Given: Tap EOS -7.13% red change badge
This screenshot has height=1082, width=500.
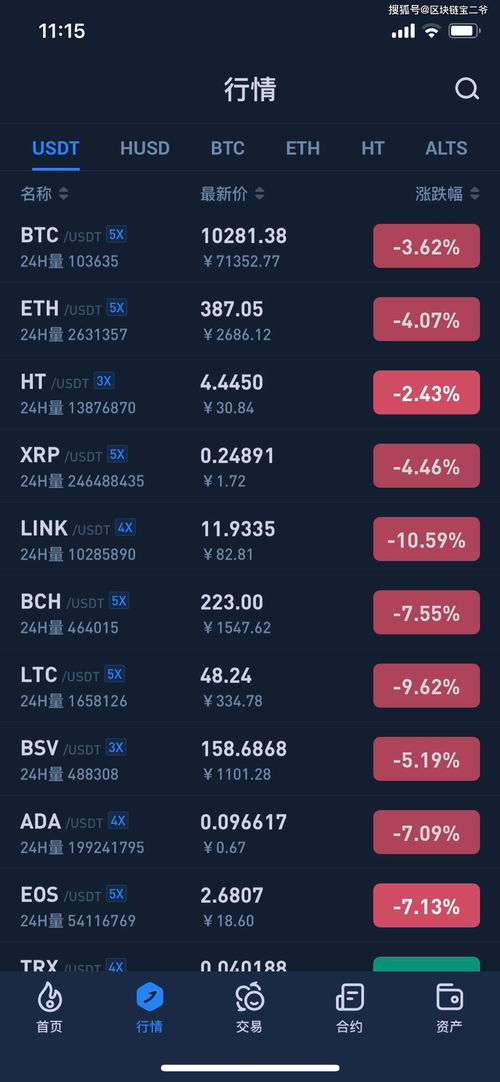Looking at the screenshot, I should 426,905.
